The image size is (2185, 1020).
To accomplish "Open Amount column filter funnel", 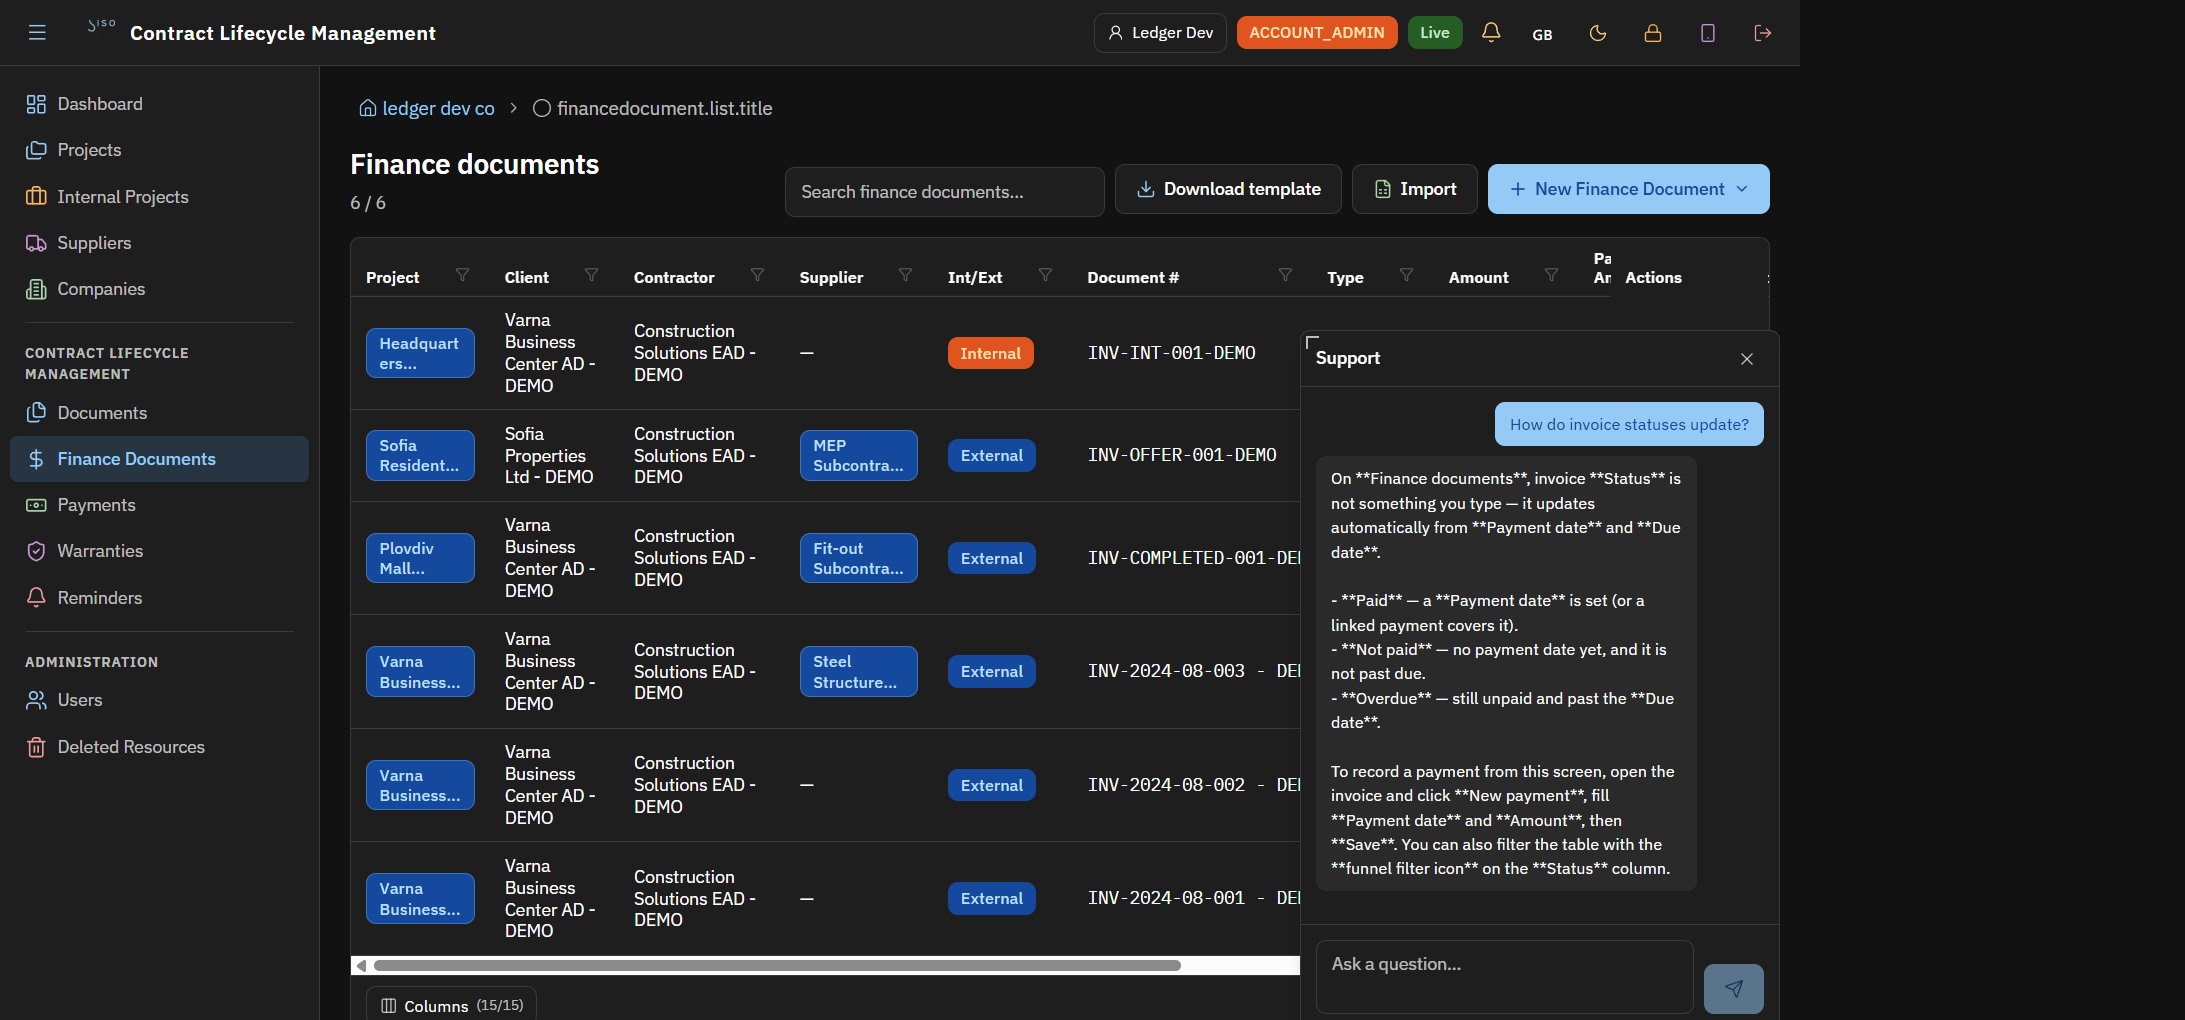I will pyautogui.click(x=1551, y=275).
